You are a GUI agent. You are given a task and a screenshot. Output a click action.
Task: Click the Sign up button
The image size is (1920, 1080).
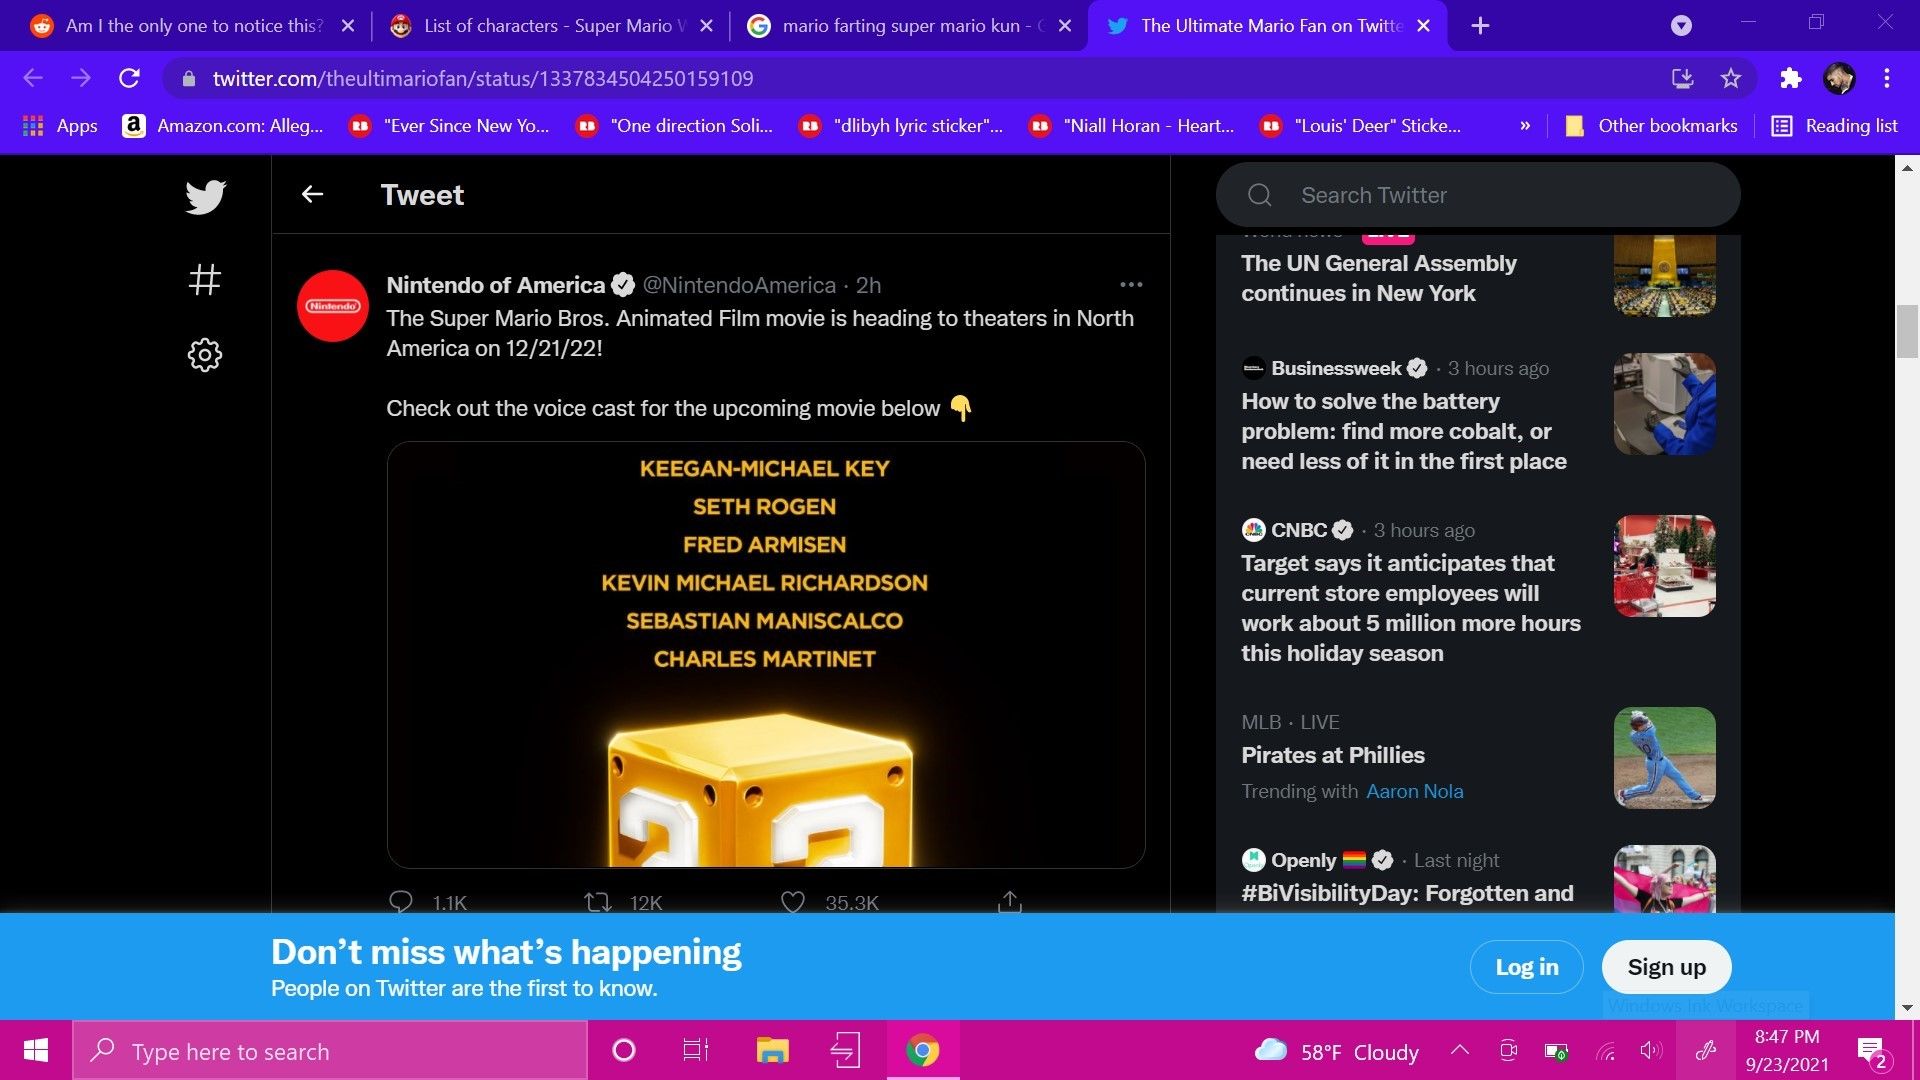(x=1666, y=967)
